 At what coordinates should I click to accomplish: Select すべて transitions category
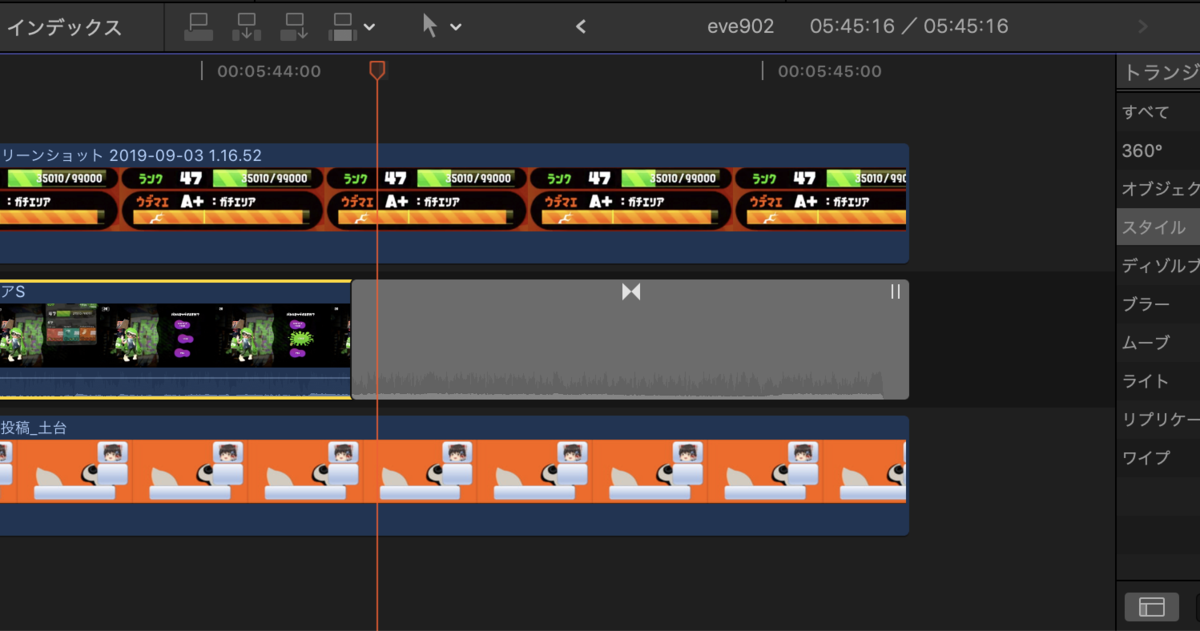coord(1146,112)
